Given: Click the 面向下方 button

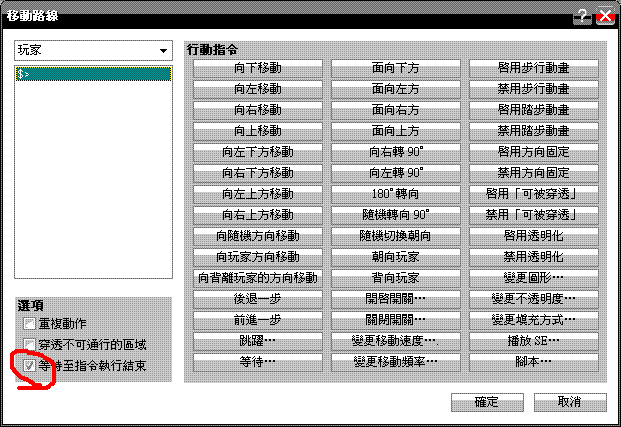Looking at the screenshot, I should pyautogui.click(x=396, y=68).
